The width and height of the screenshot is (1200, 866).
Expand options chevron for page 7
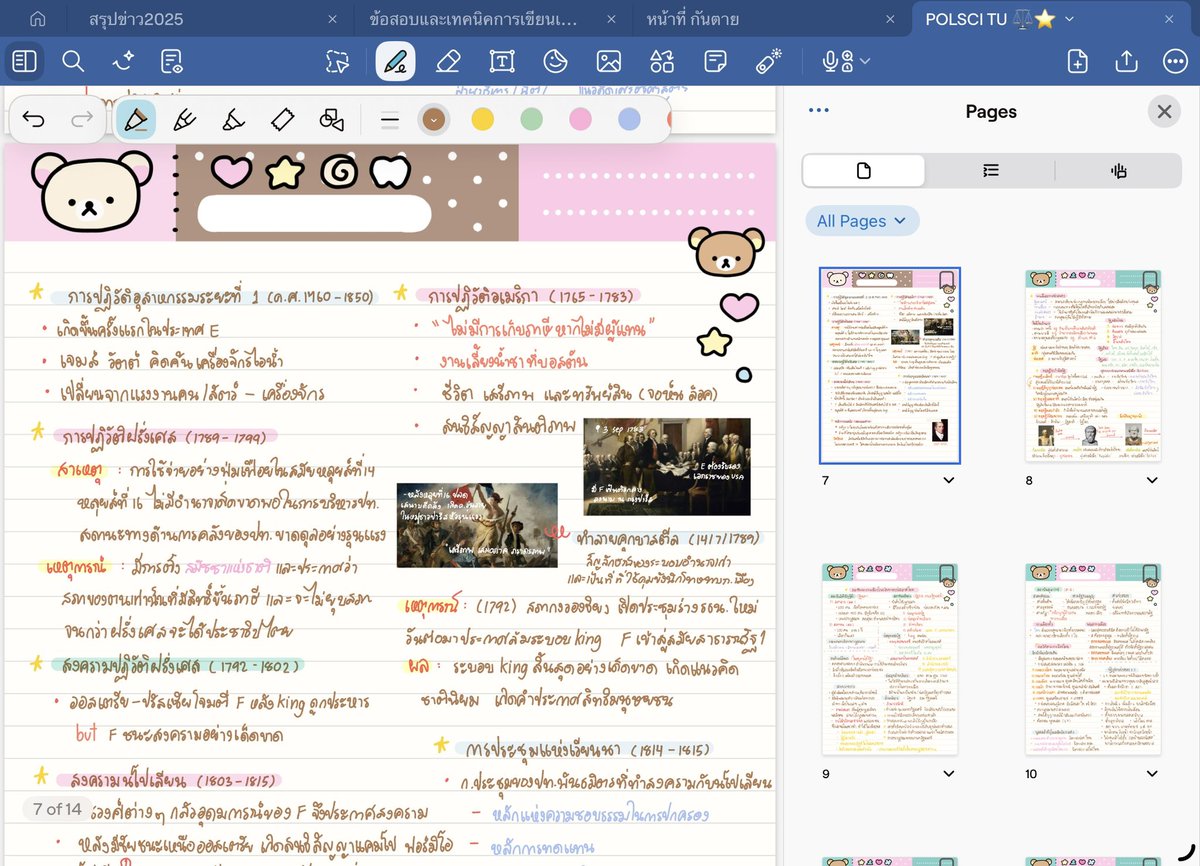(x=948, y=481)
